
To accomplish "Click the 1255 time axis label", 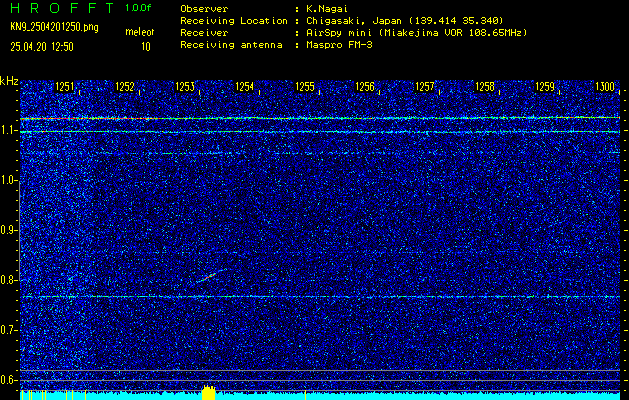I will [305, 87].
